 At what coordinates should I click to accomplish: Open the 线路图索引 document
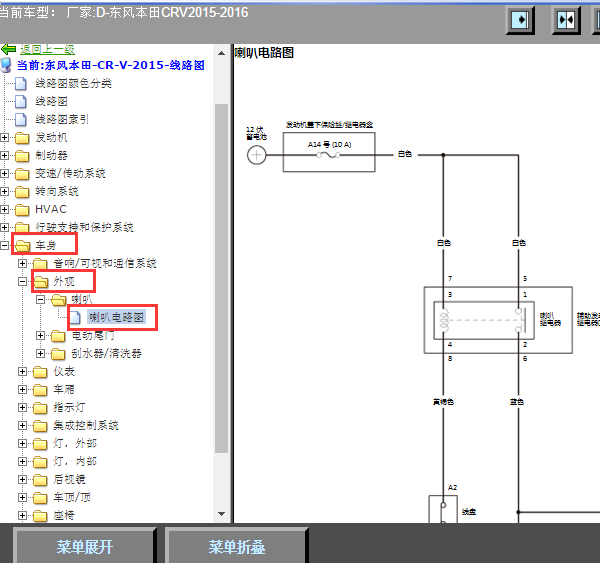[62, 119]
